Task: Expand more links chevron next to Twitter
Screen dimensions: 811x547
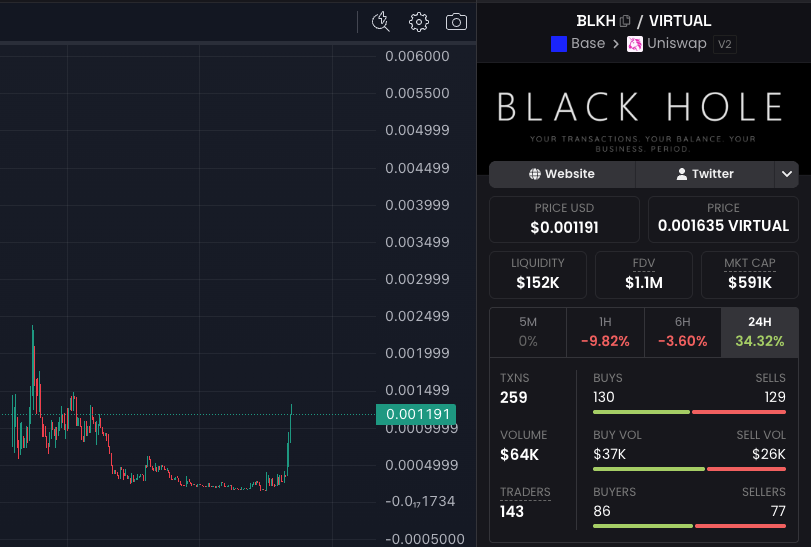Action: [x=787, y=174]
